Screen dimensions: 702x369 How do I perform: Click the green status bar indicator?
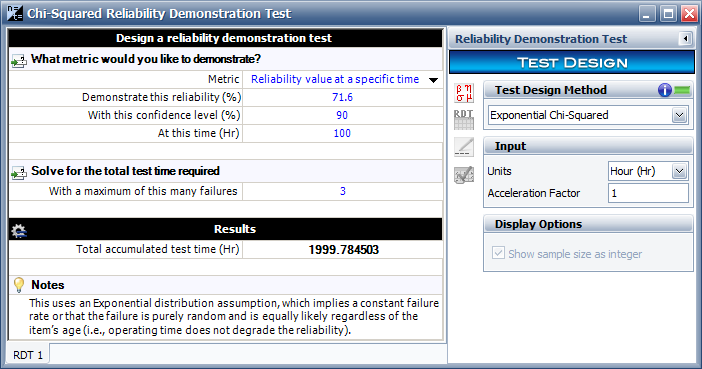point(682,90)
